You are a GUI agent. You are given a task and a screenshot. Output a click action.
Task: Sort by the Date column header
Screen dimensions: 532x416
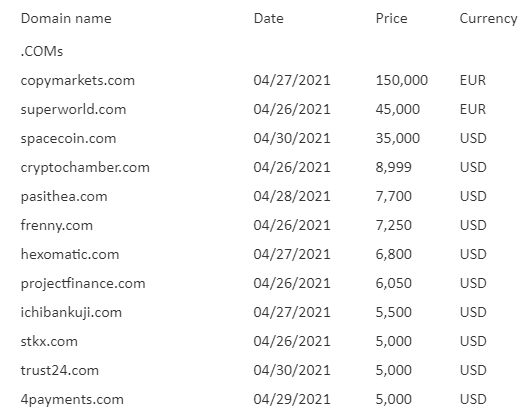(268, 18)
